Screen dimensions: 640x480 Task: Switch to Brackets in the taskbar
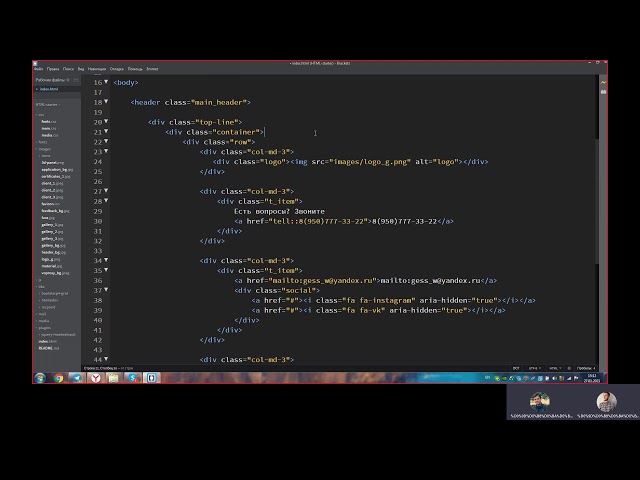151,378
